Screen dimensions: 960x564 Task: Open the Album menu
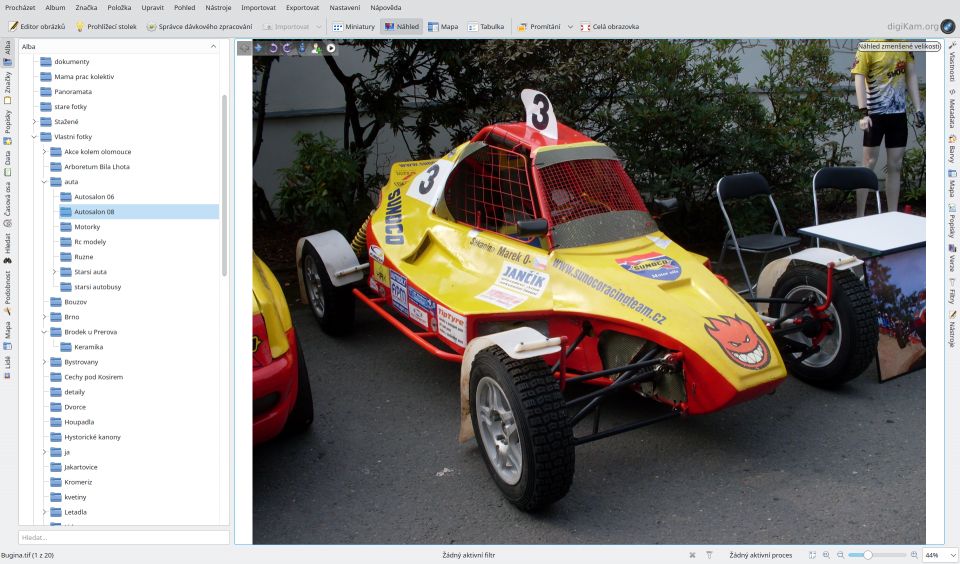pyautogui.click(x=55, y=7)
